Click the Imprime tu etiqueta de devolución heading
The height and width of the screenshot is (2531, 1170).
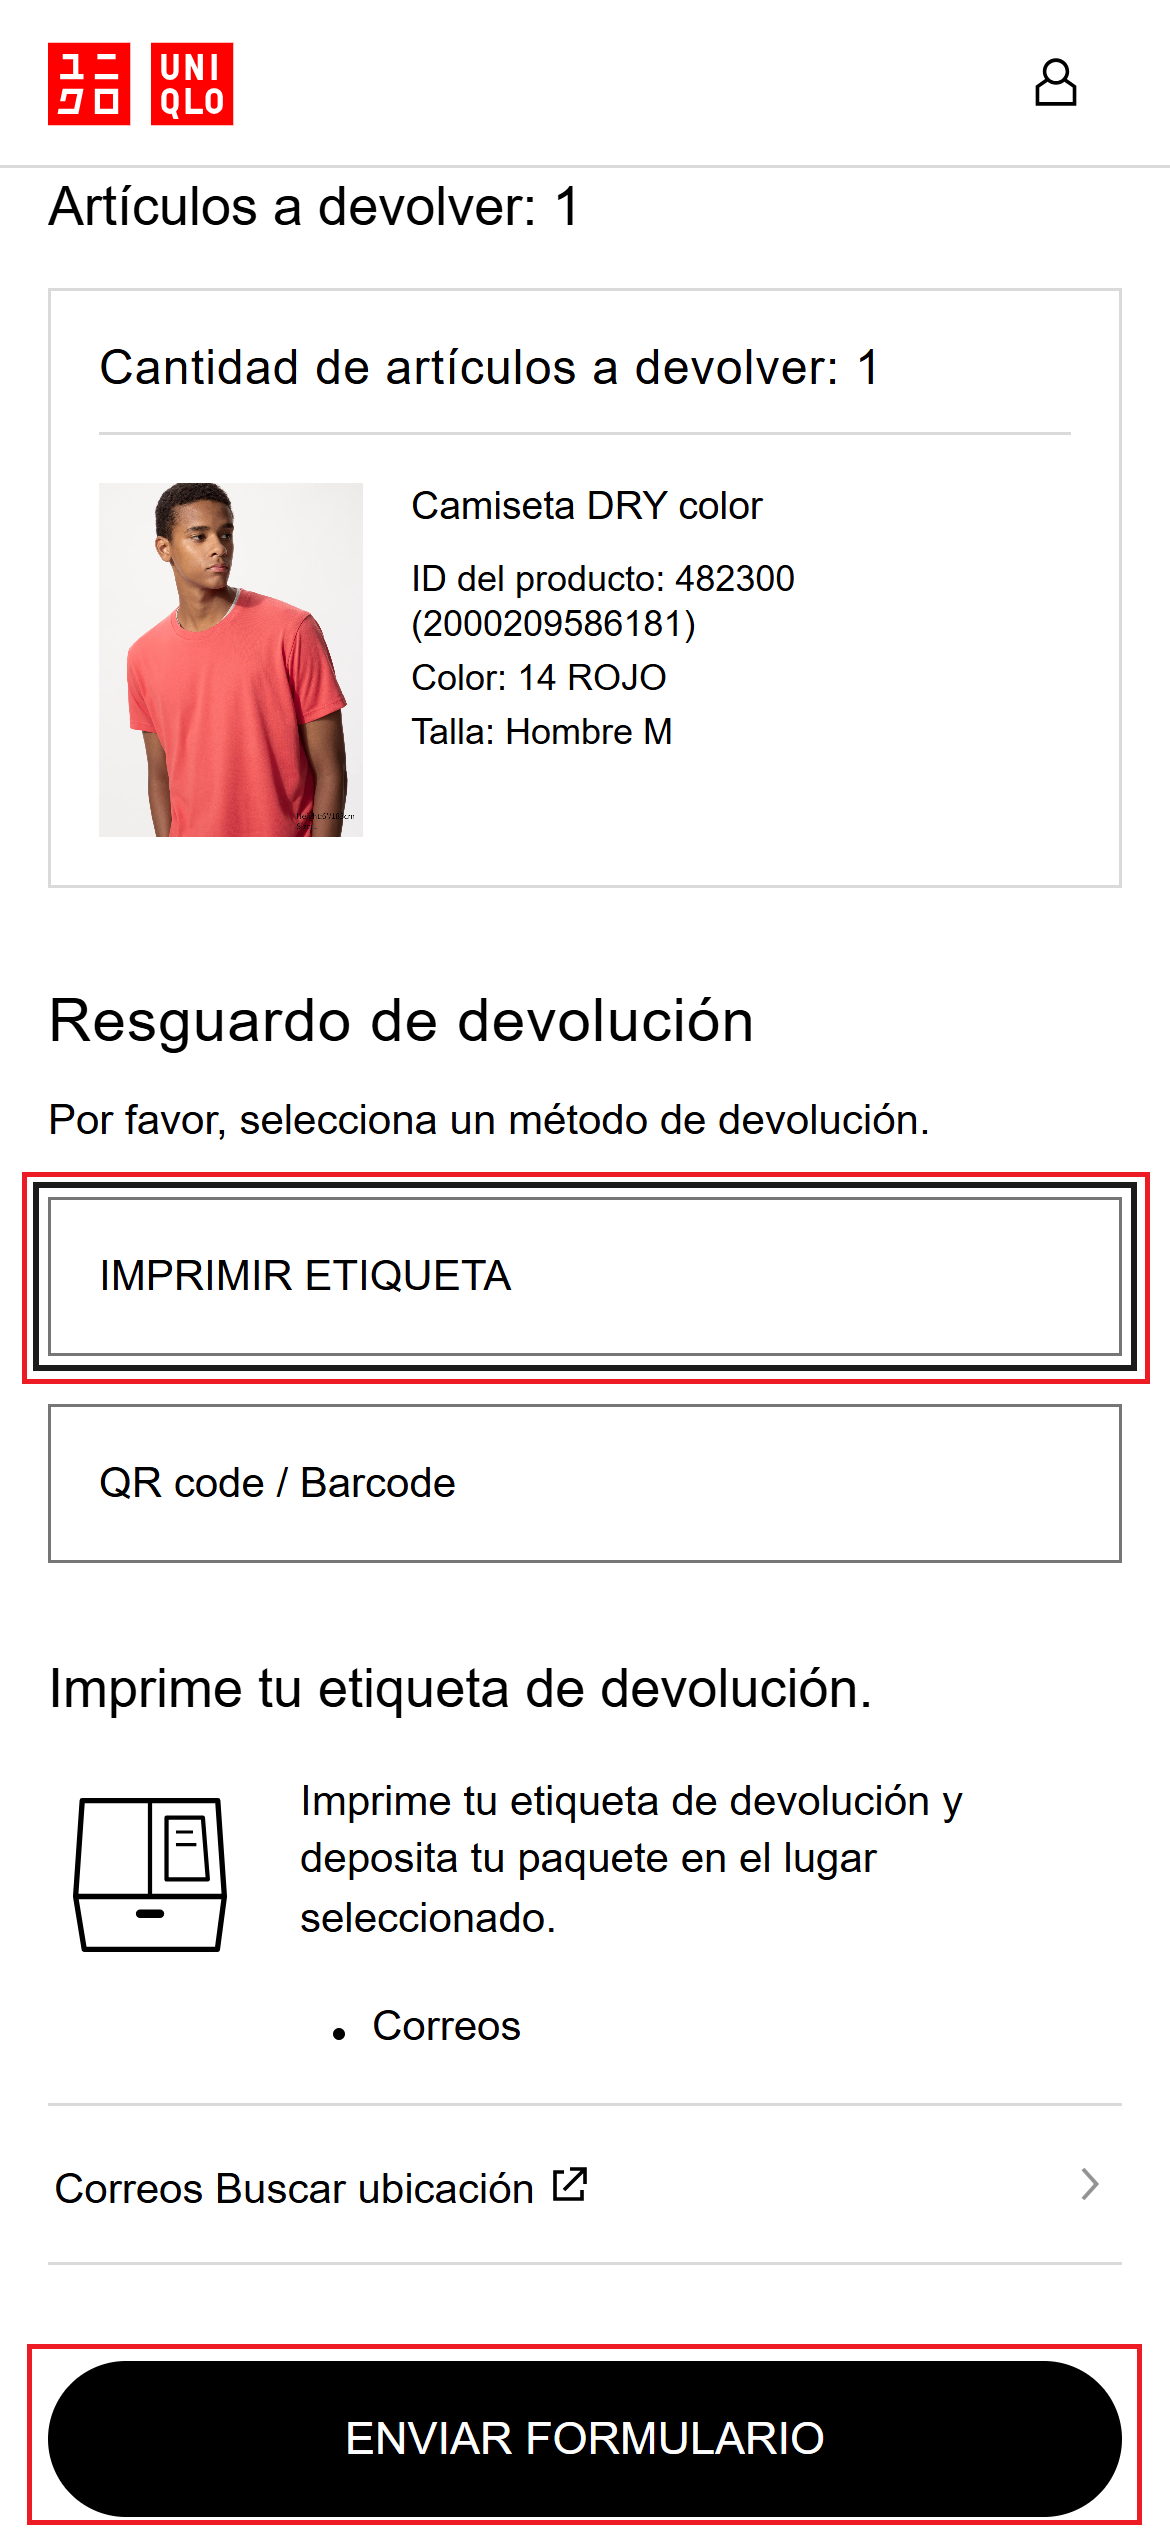click(x=460, y=1689)
